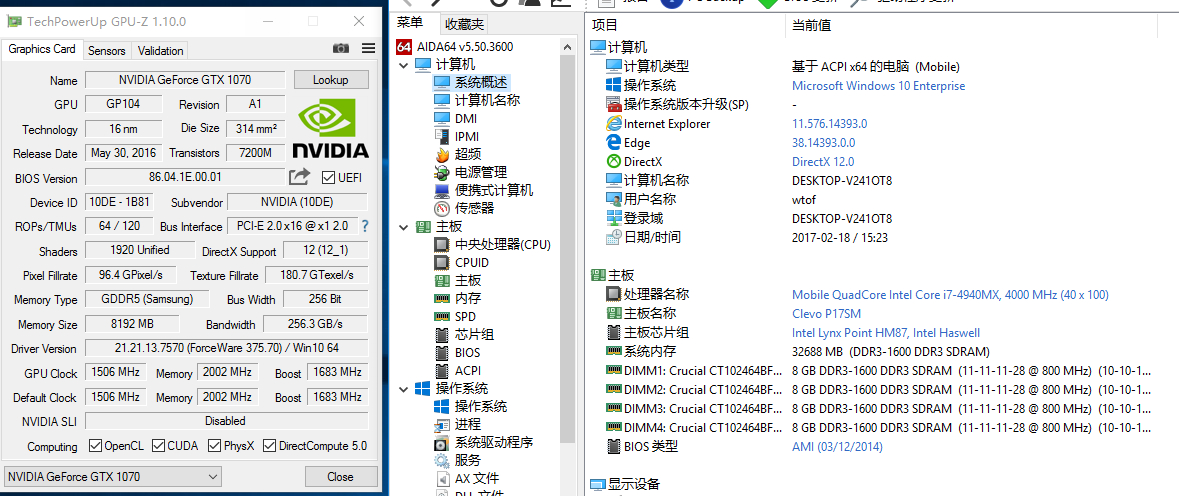Open the AMI (03/12/2014) BIOS link
The image size is (1179, 496).
point(837,446)
